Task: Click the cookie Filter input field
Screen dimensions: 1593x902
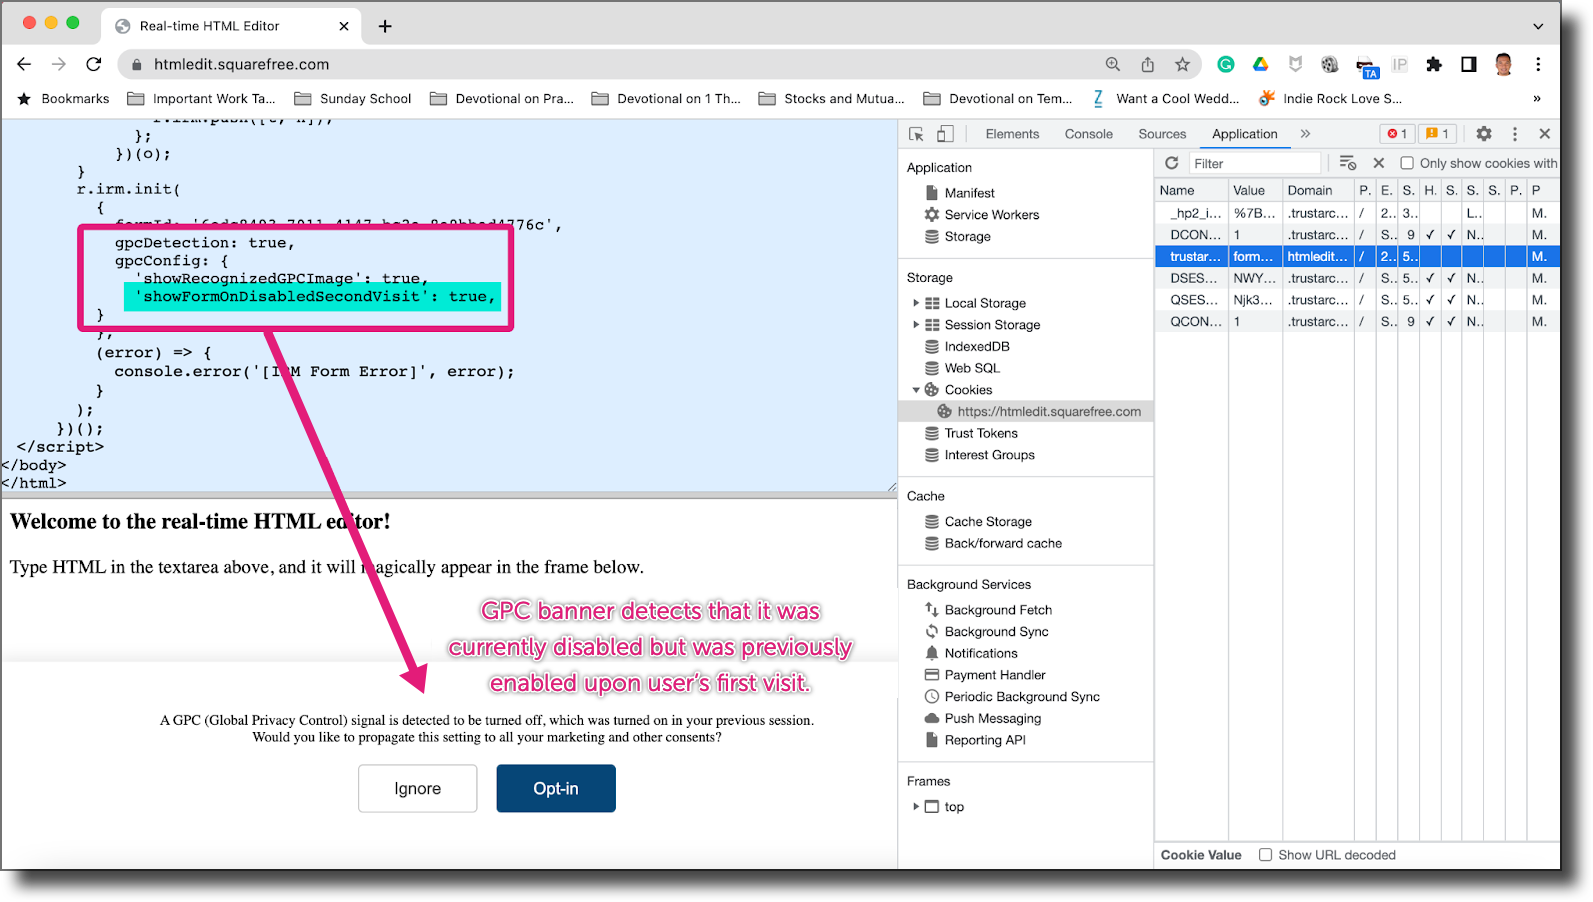Action: click(1255, 163)
